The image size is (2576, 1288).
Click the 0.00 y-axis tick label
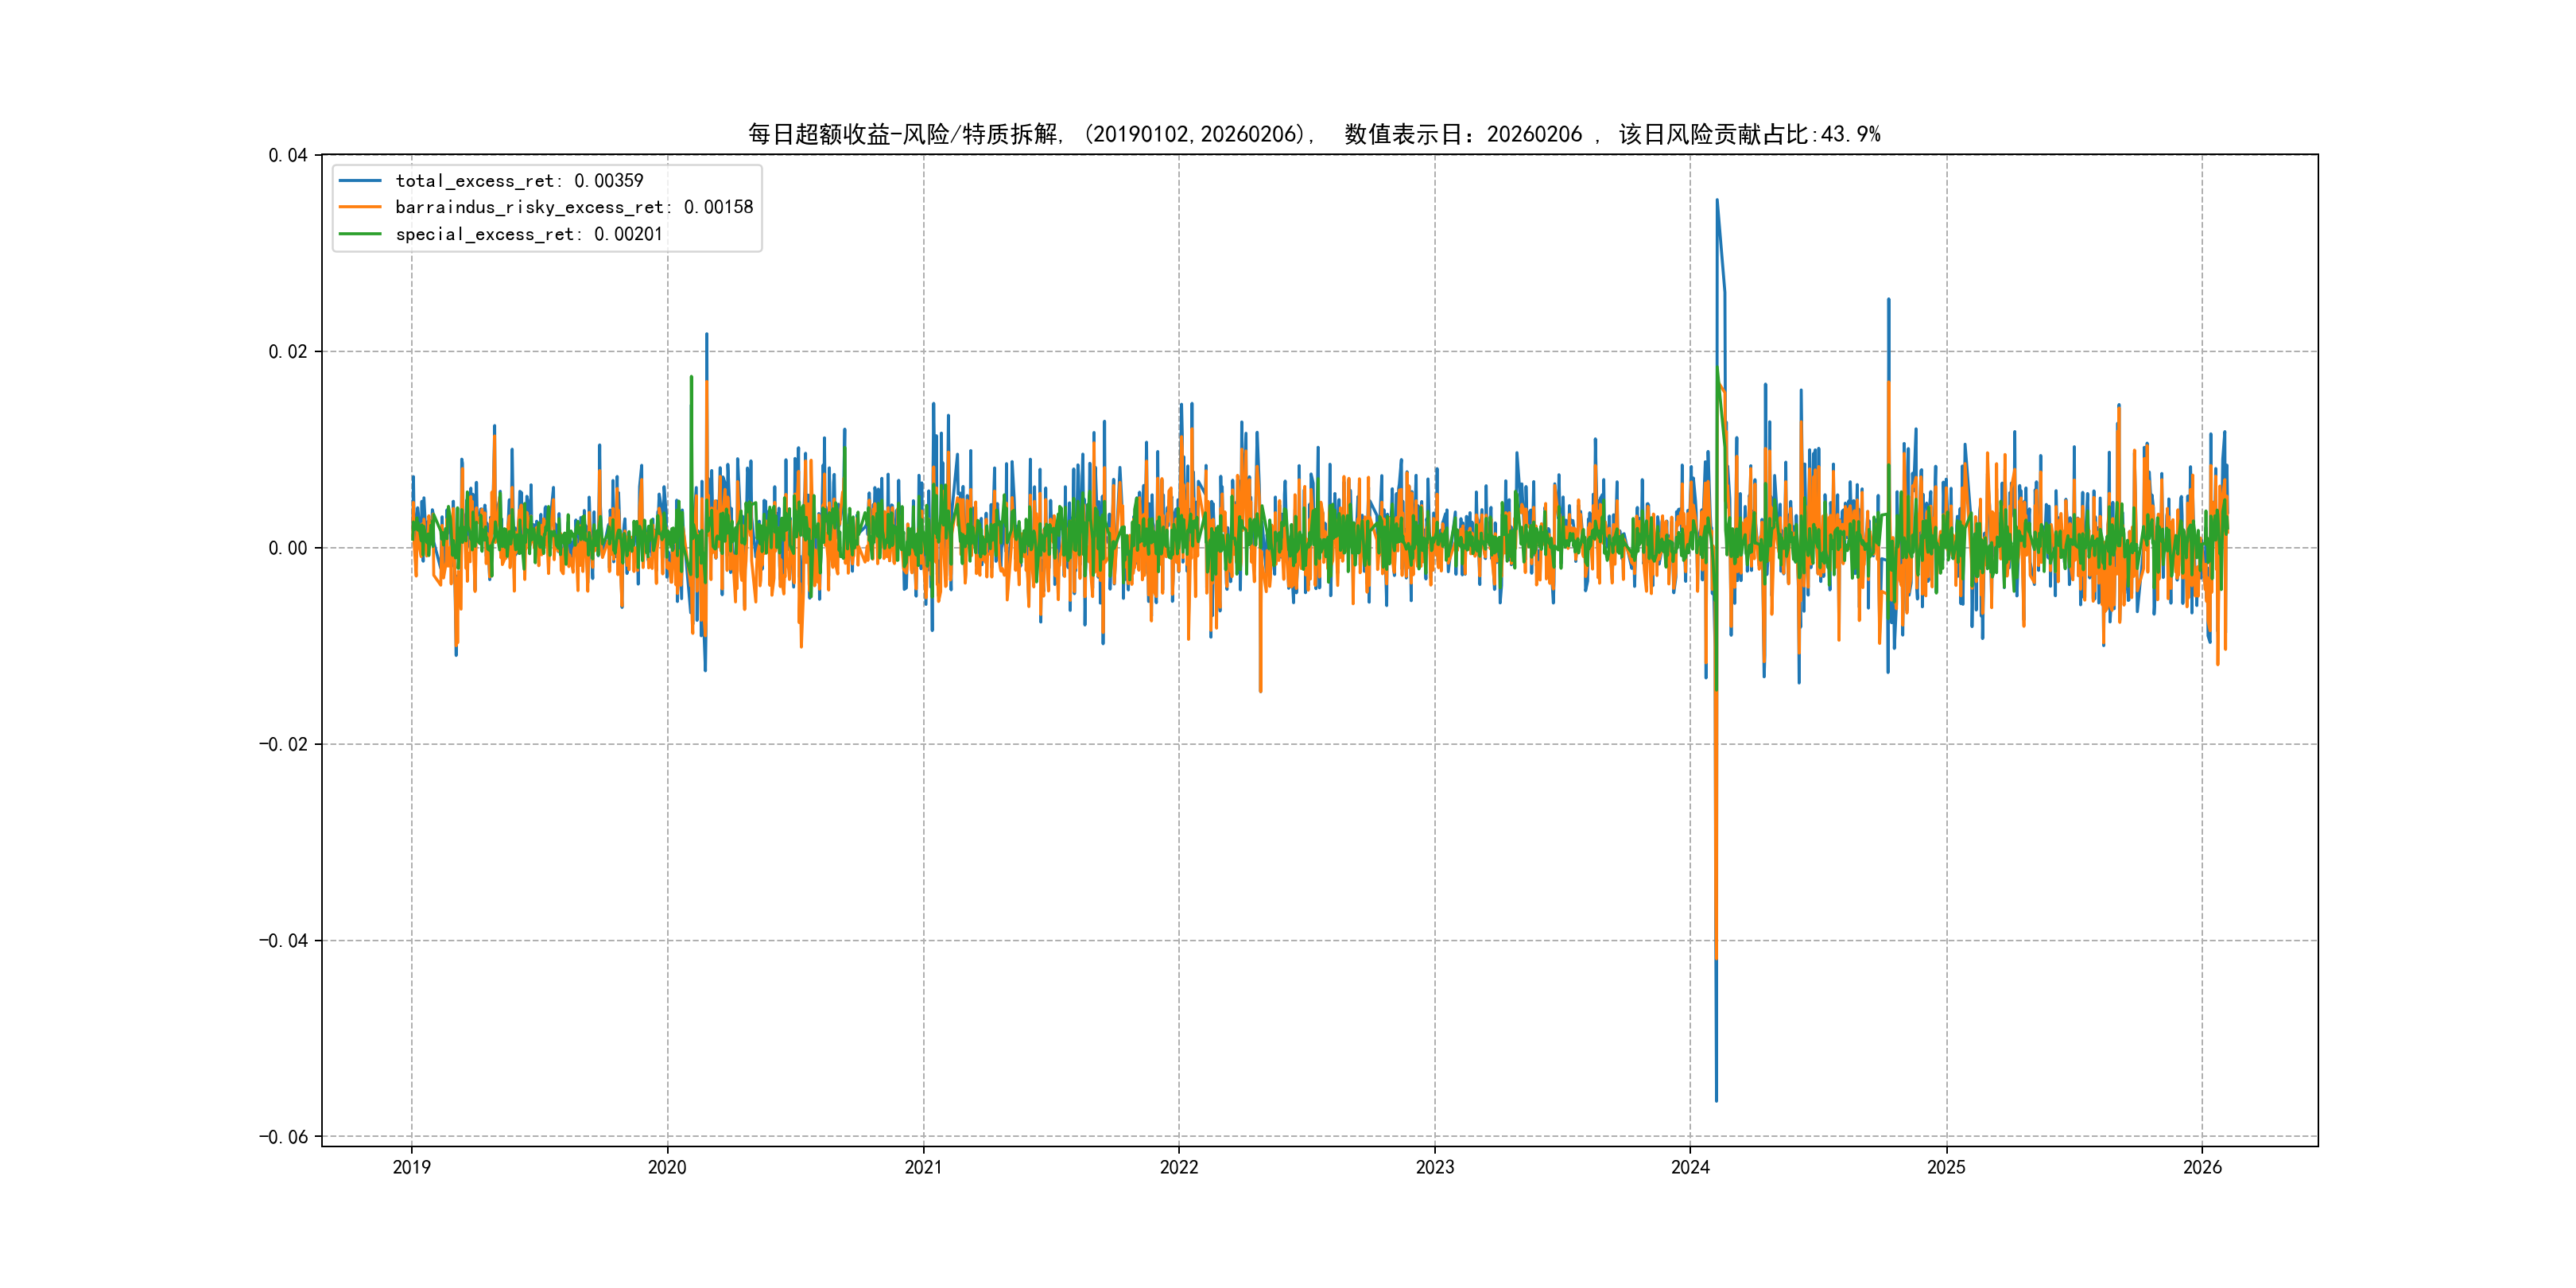287,548
